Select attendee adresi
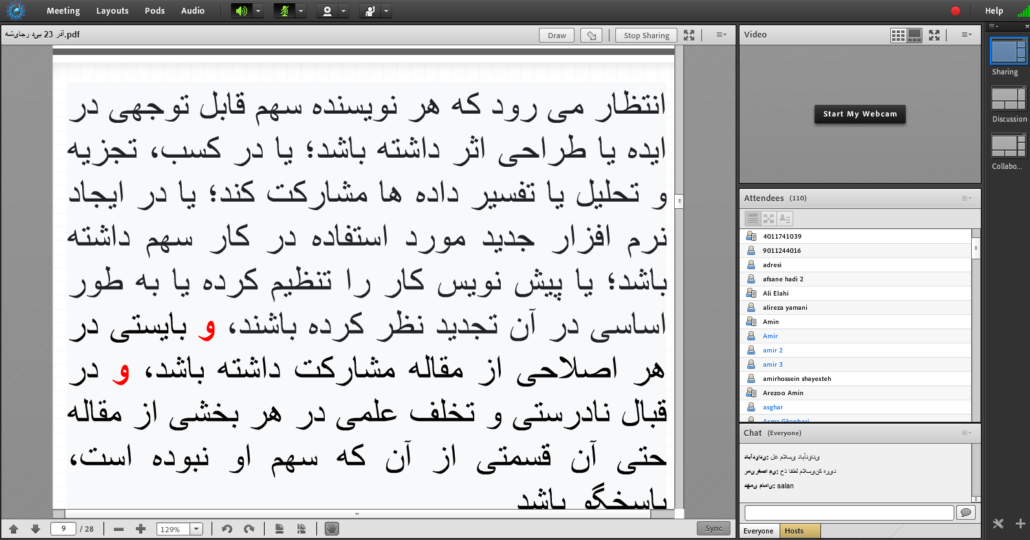Screen dimensions: 1030x540 click(x=856, y=265)
